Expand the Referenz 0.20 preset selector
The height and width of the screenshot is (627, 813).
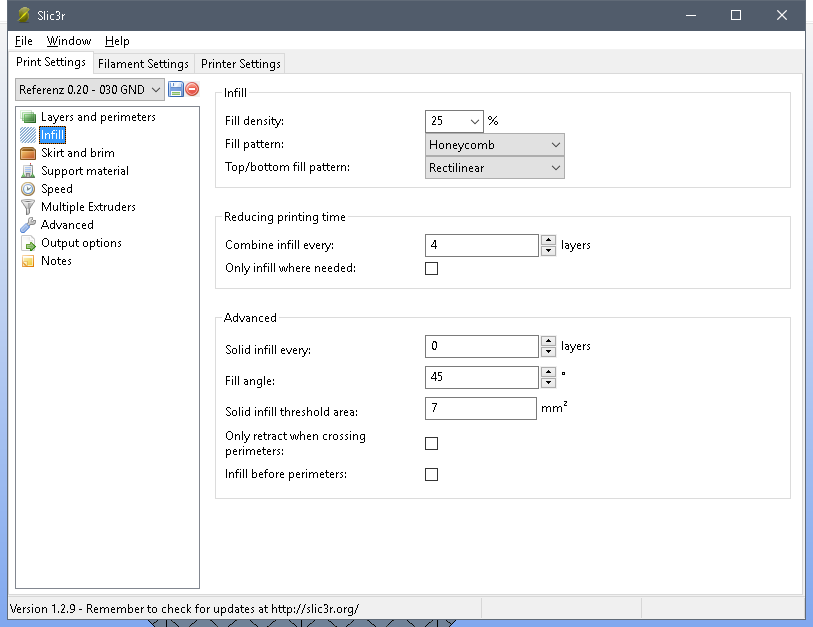[x=90, y=89]
